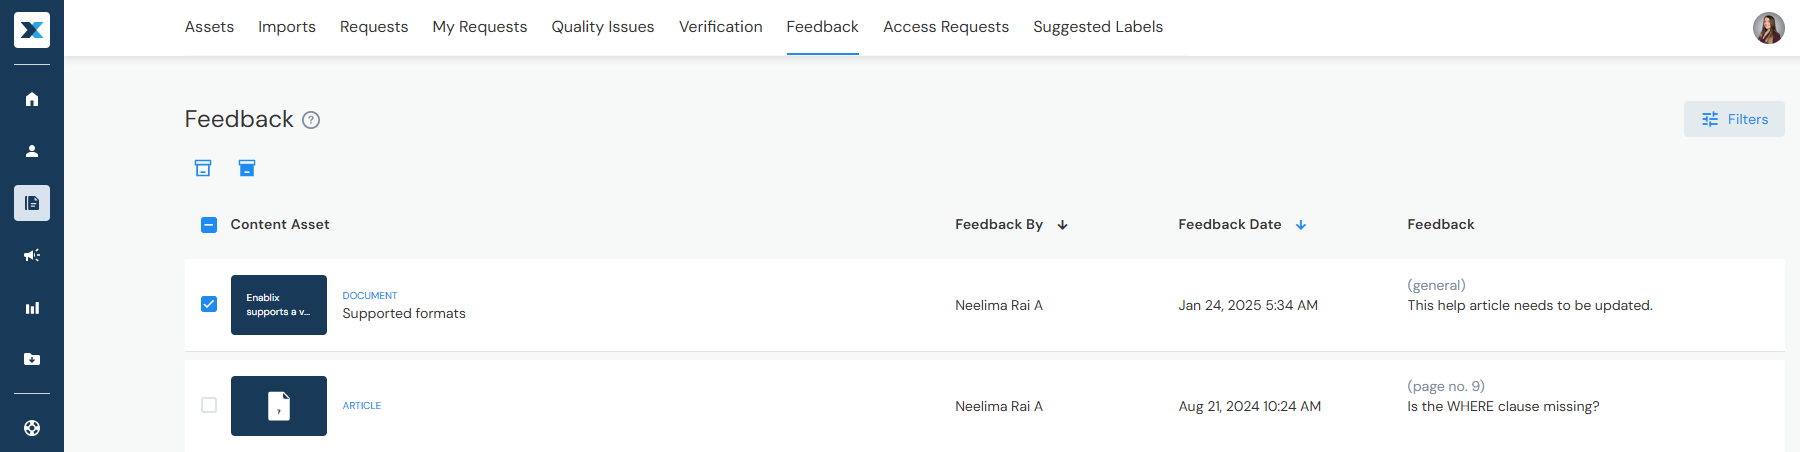Image resolution: width=1800 pixels, height=452 pixels.
Task: Open the user avatar menu
Action: 1769,28
